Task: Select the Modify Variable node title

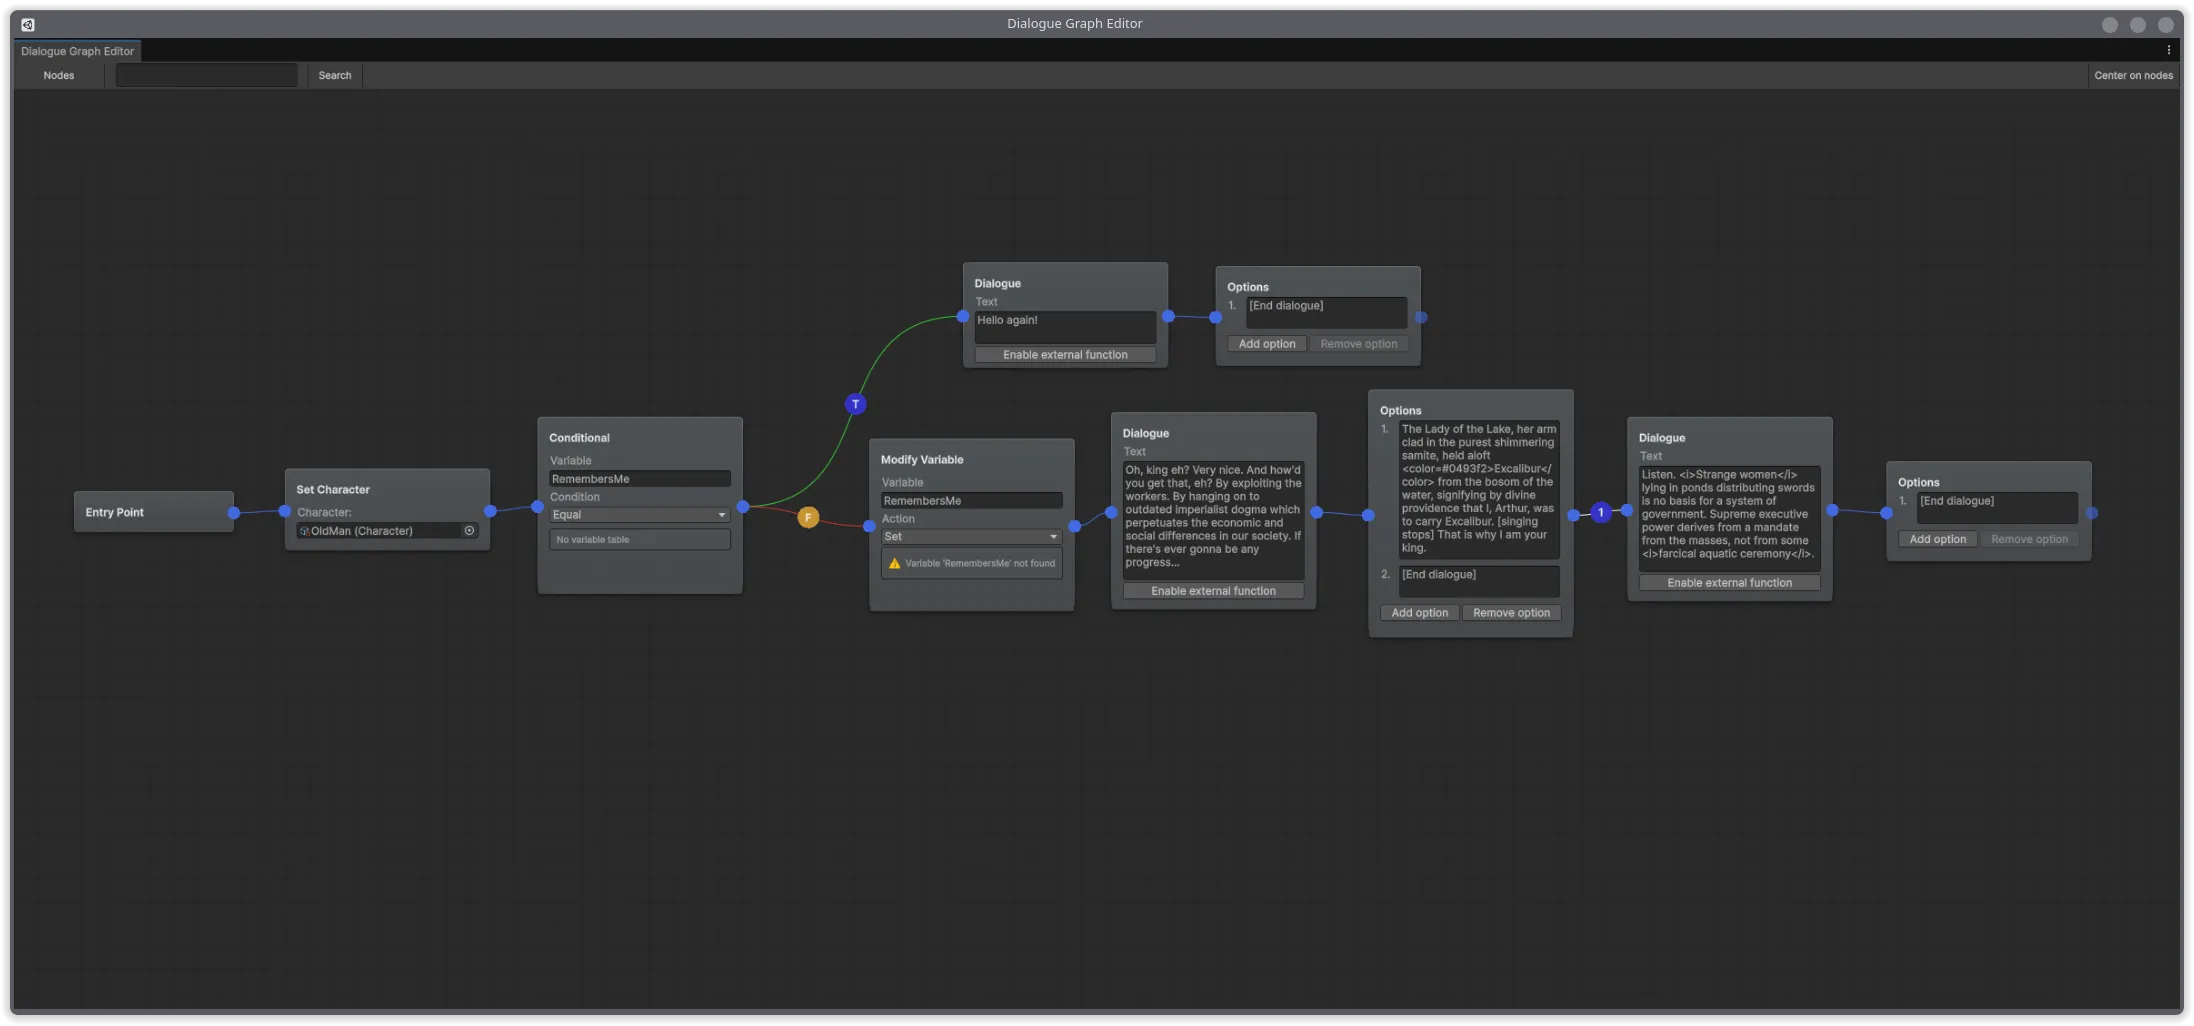Action: point(922,460)
